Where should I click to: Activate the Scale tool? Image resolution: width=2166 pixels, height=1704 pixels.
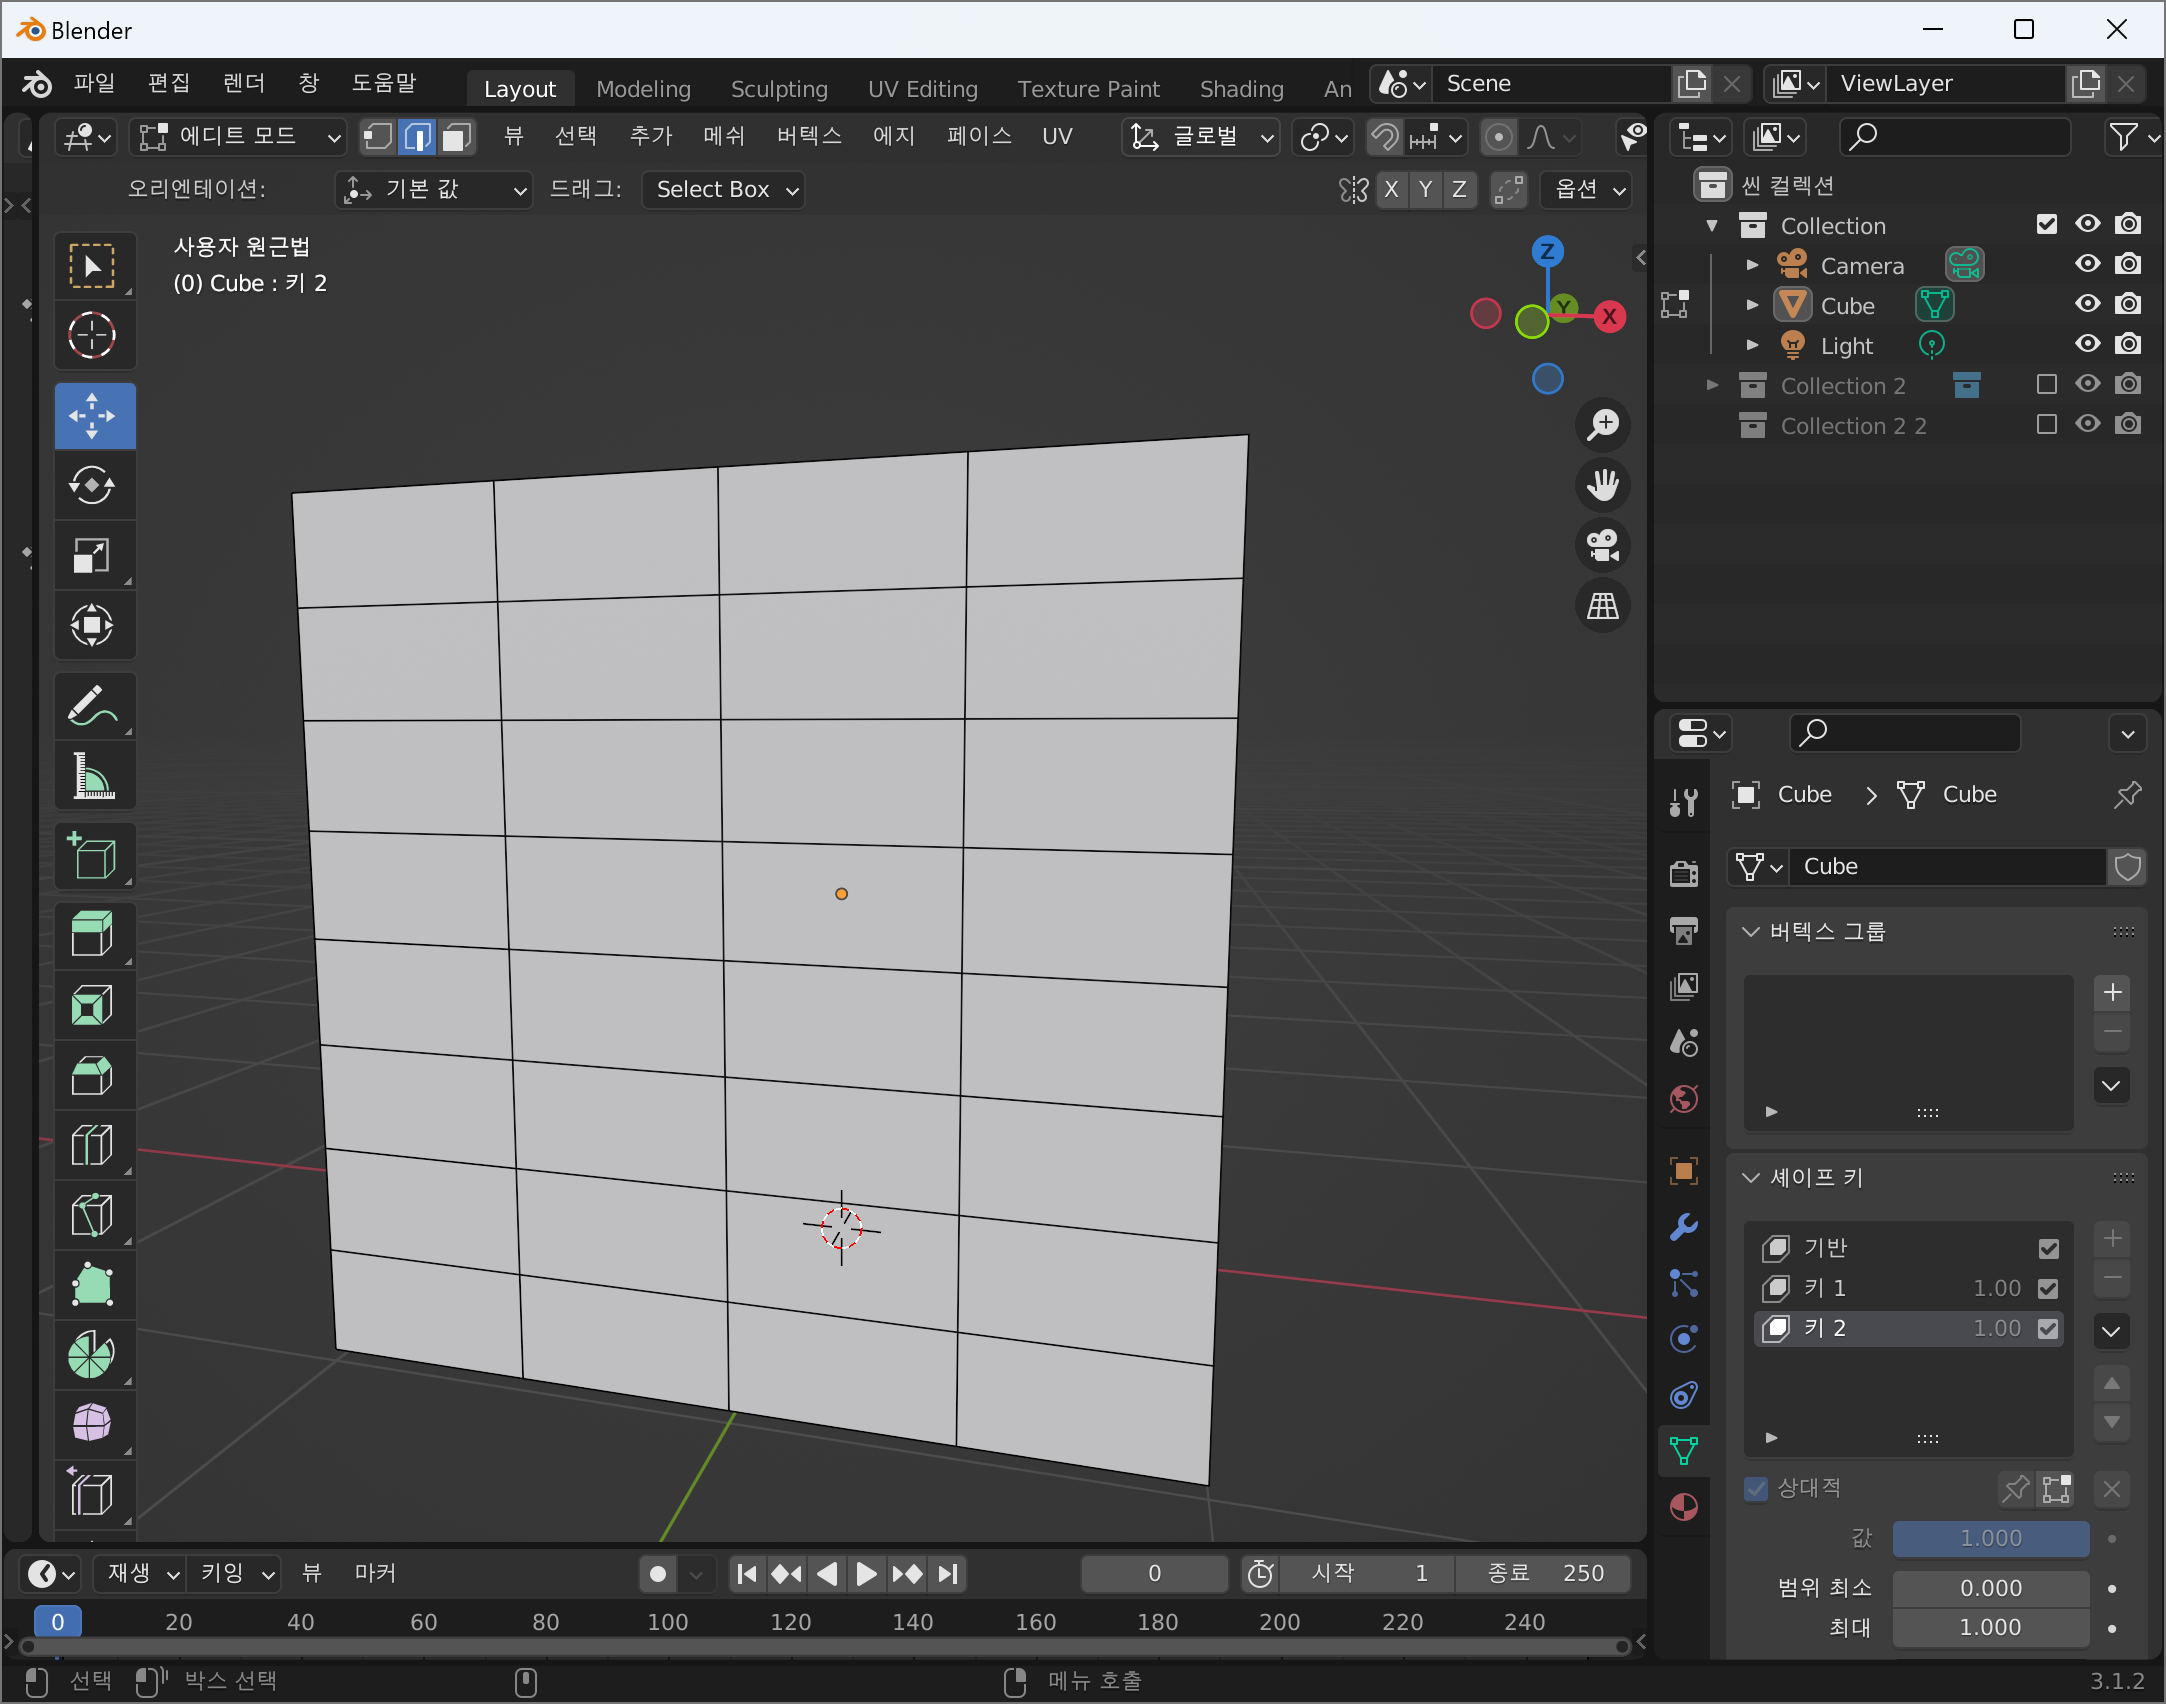93,556
